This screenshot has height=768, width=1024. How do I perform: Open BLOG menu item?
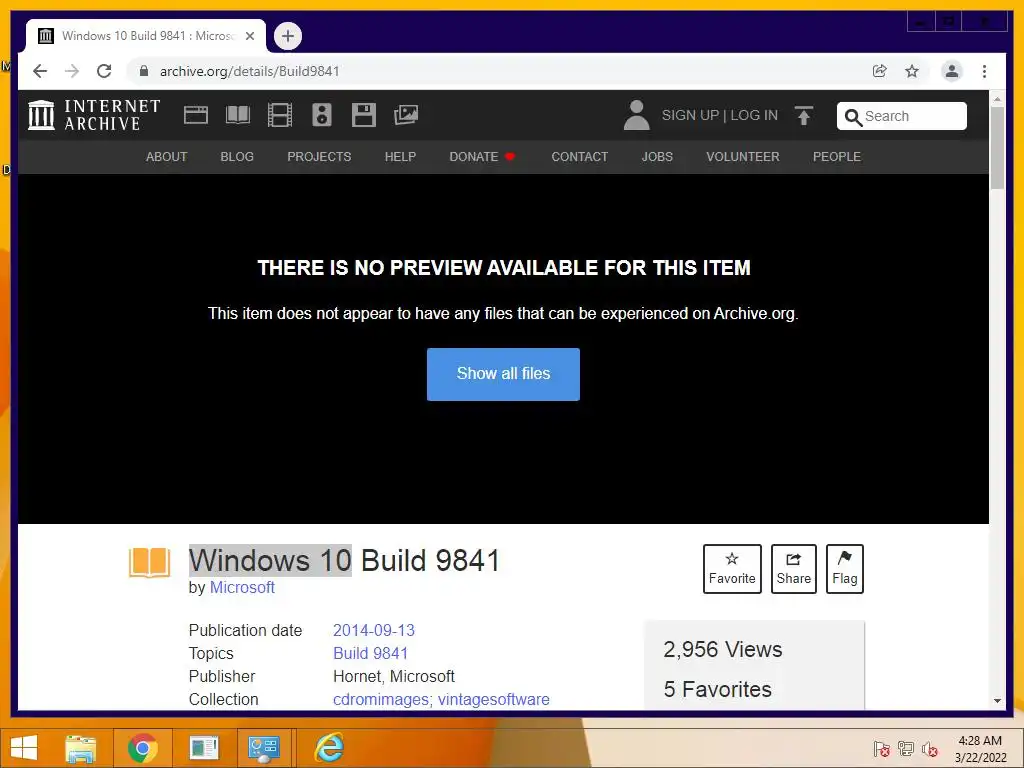tap(237, 157)
